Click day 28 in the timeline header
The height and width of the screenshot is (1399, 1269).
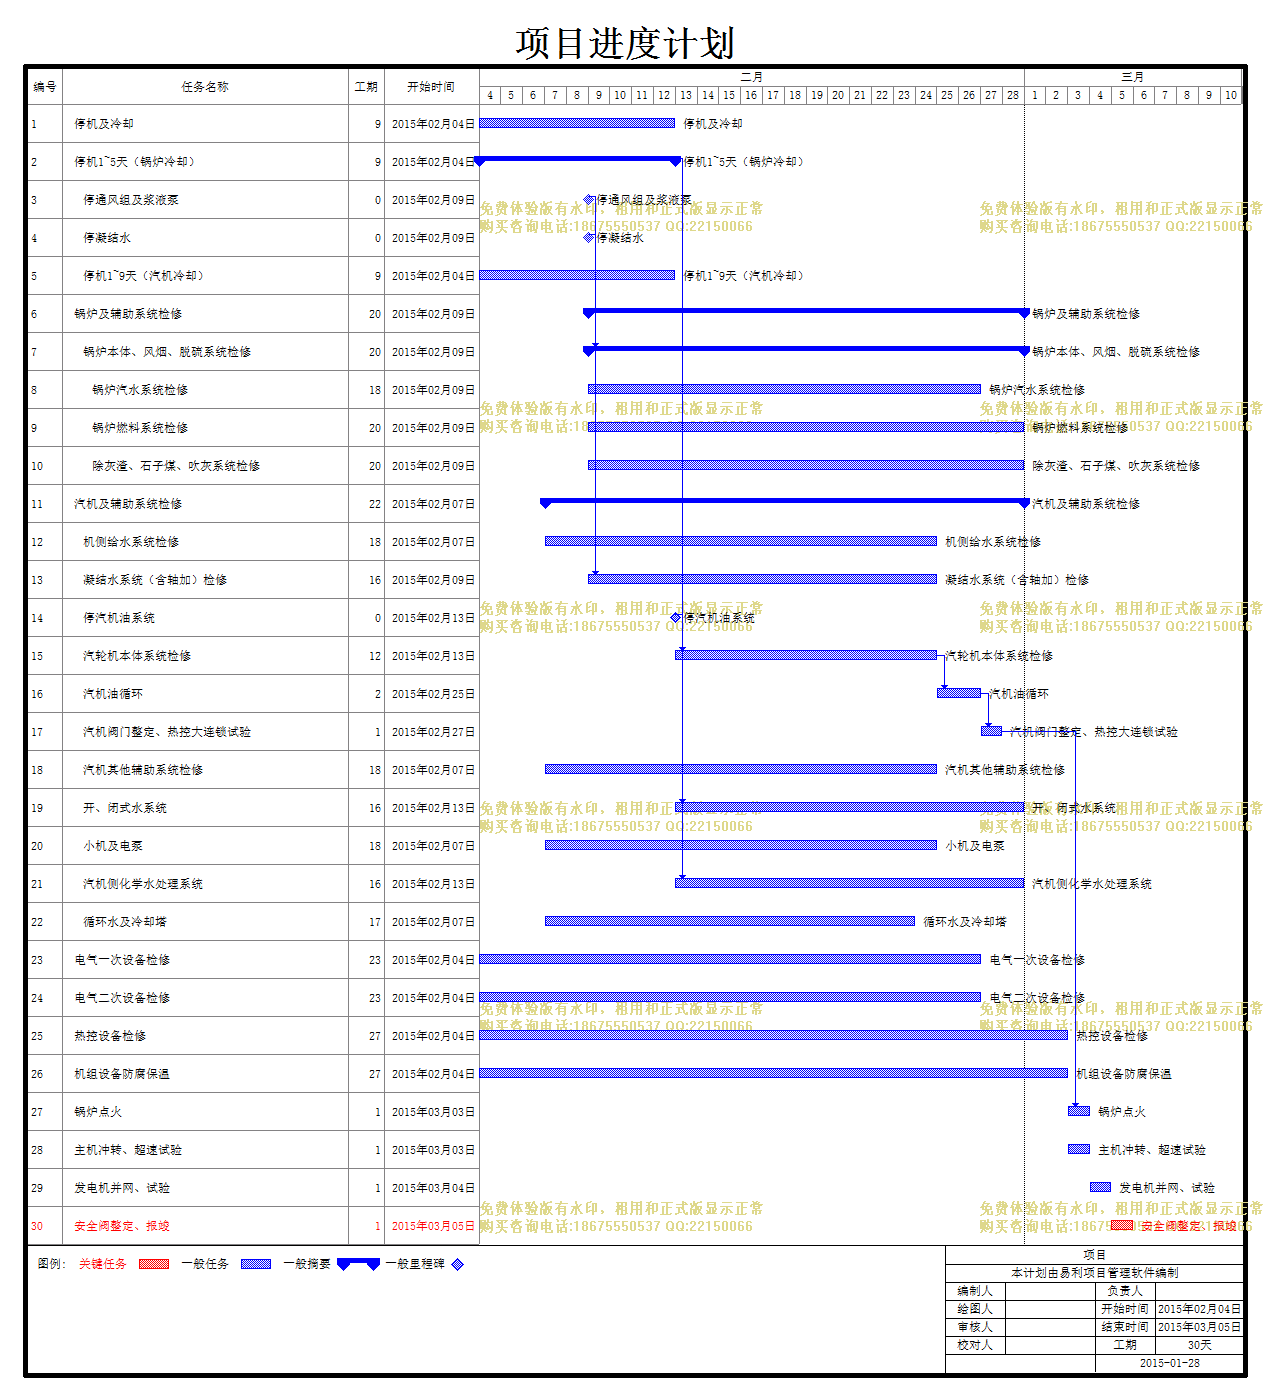click(1013, 96)
